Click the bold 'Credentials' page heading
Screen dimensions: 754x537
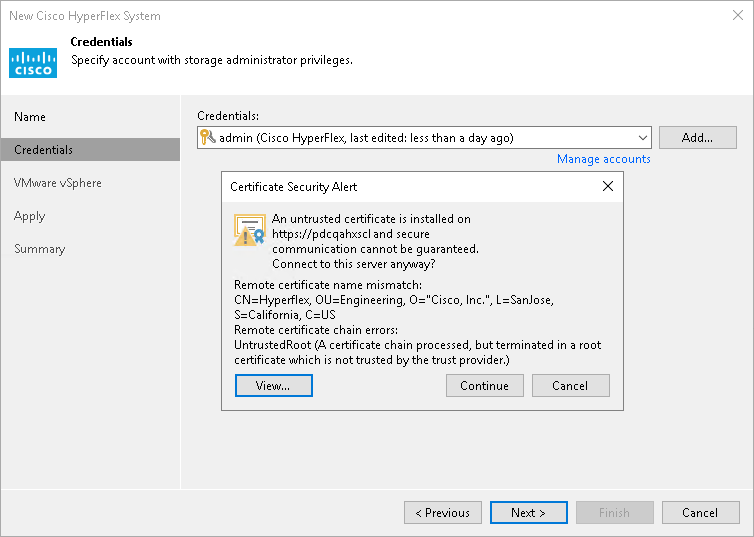101,42
